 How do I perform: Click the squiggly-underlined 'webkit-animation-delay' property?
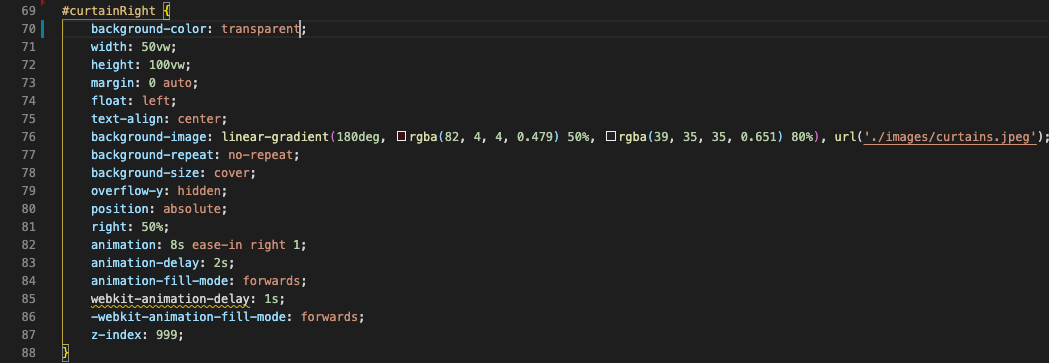(x=170, y=299)
